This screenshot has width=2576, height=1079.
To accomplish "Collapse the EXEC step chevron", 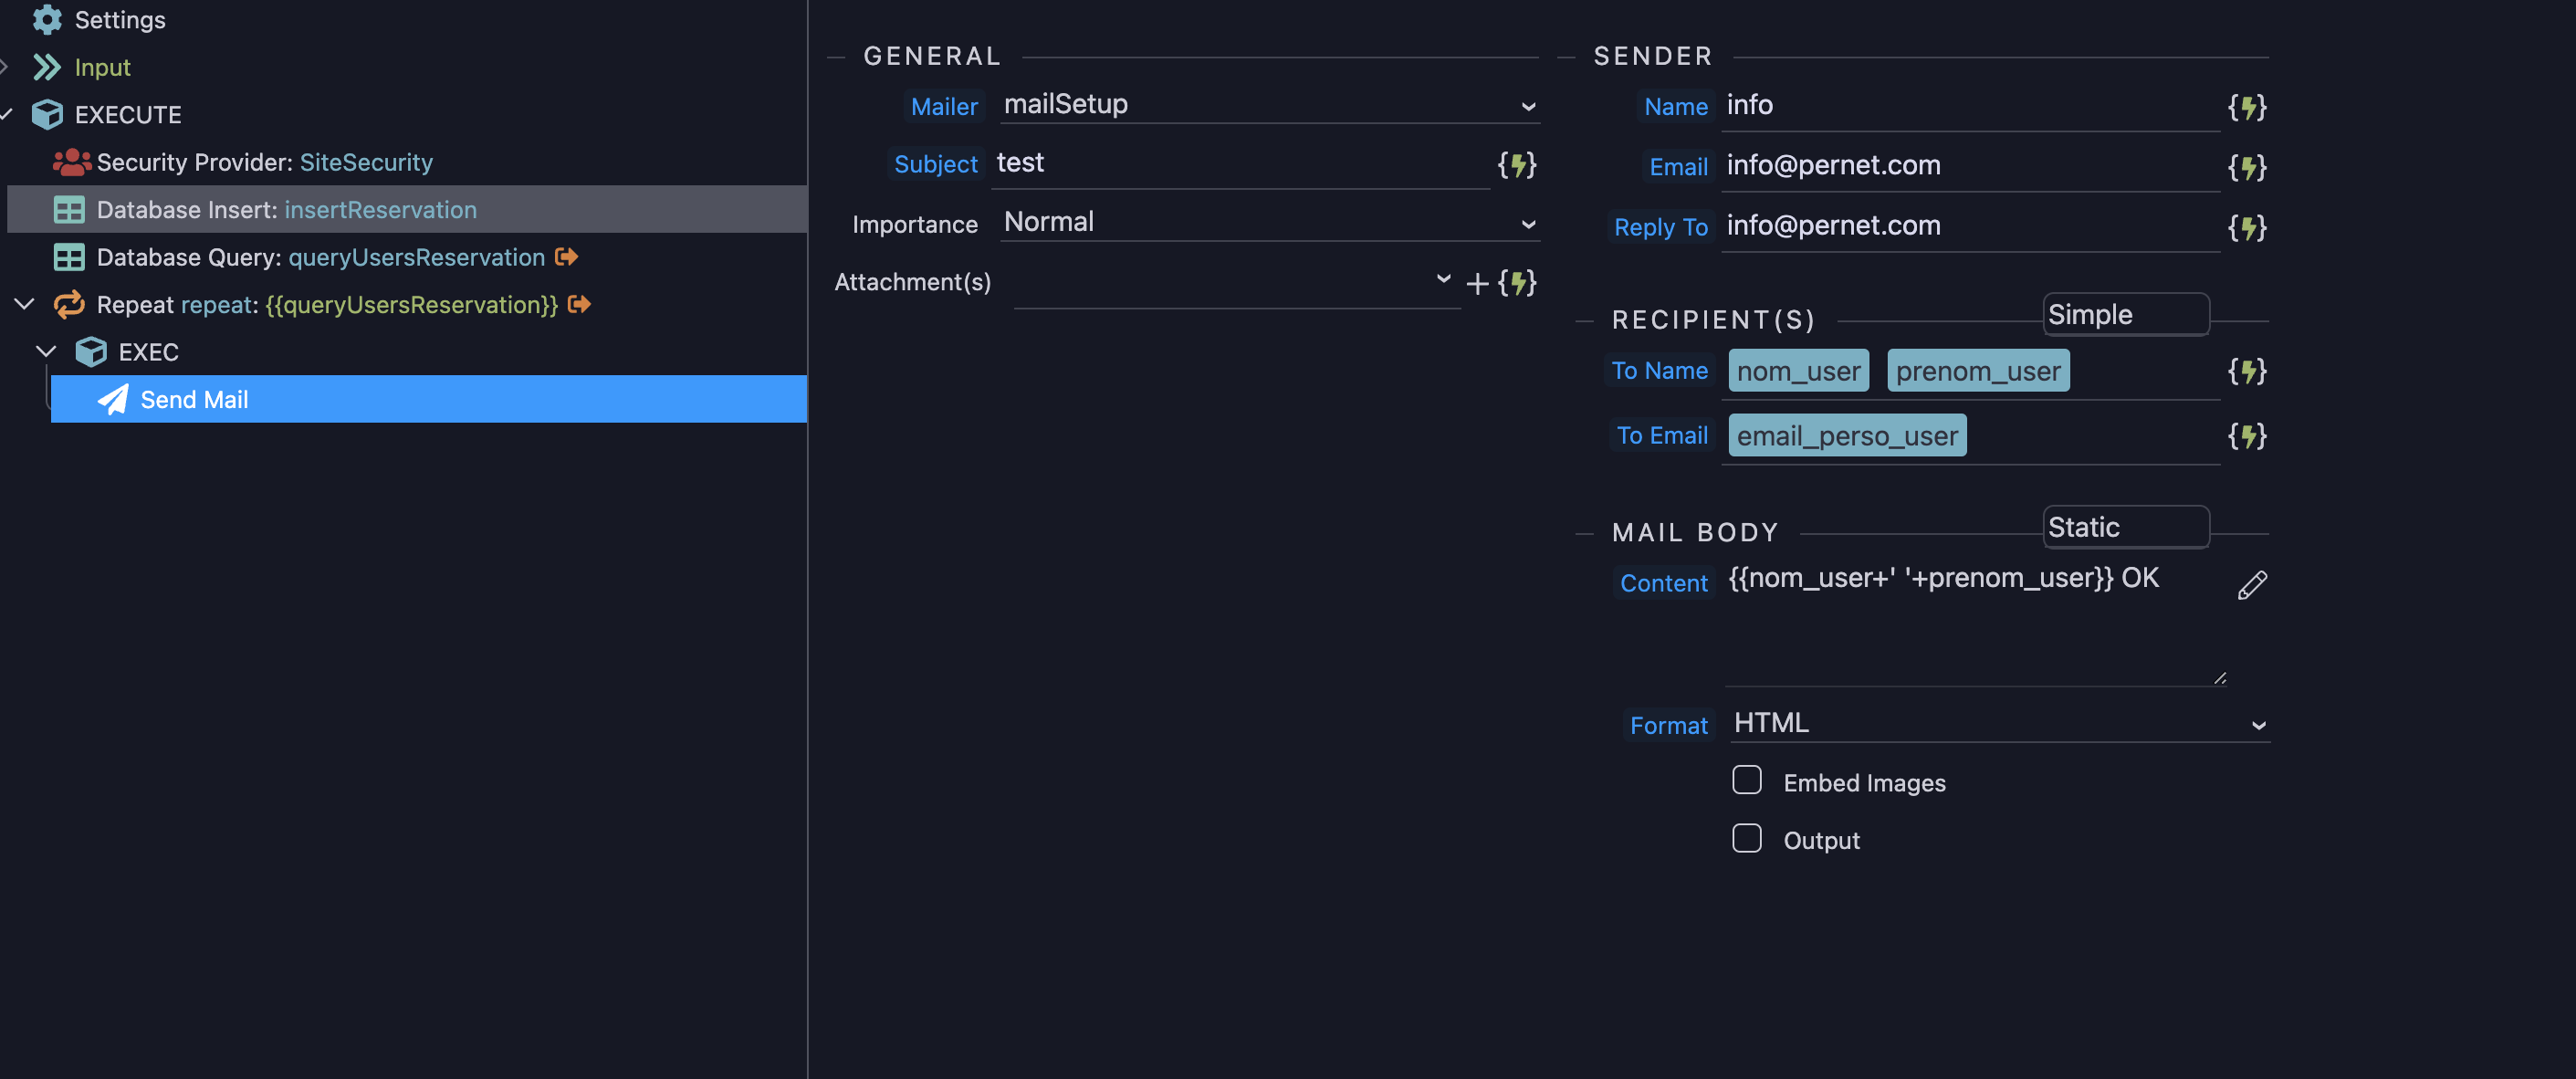I will tap(46, 351).
